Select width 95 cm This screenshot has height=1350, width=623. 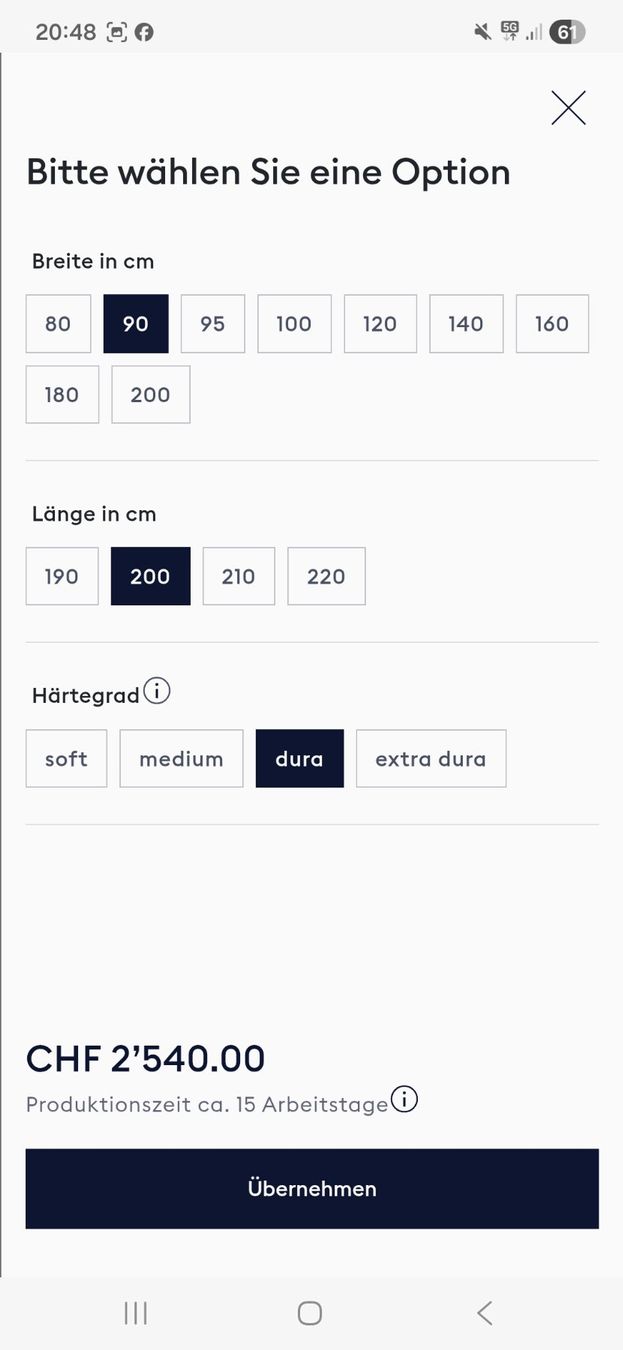pos(213,324)
